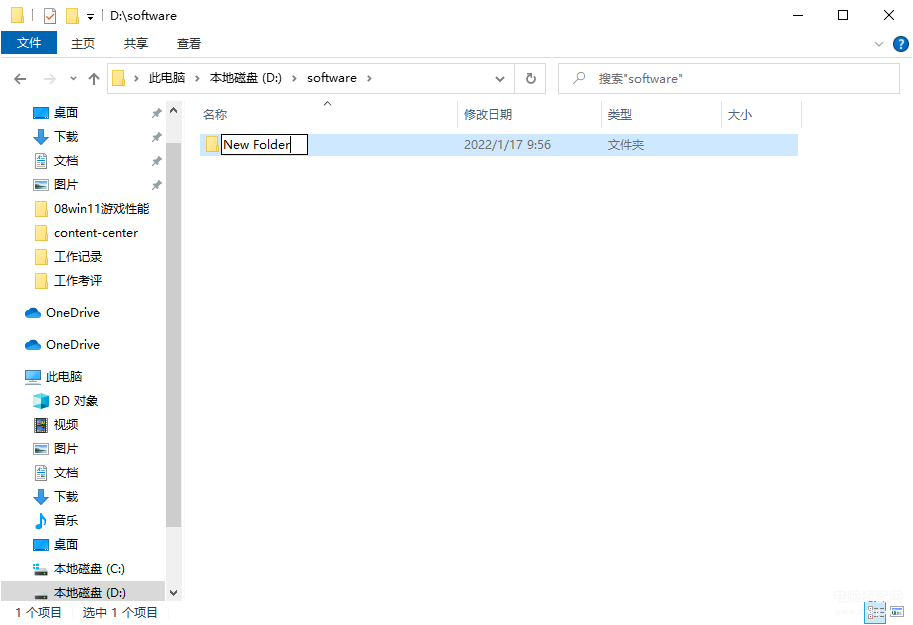Click the New Folder folder icon
913x625 pixels.
212,144
